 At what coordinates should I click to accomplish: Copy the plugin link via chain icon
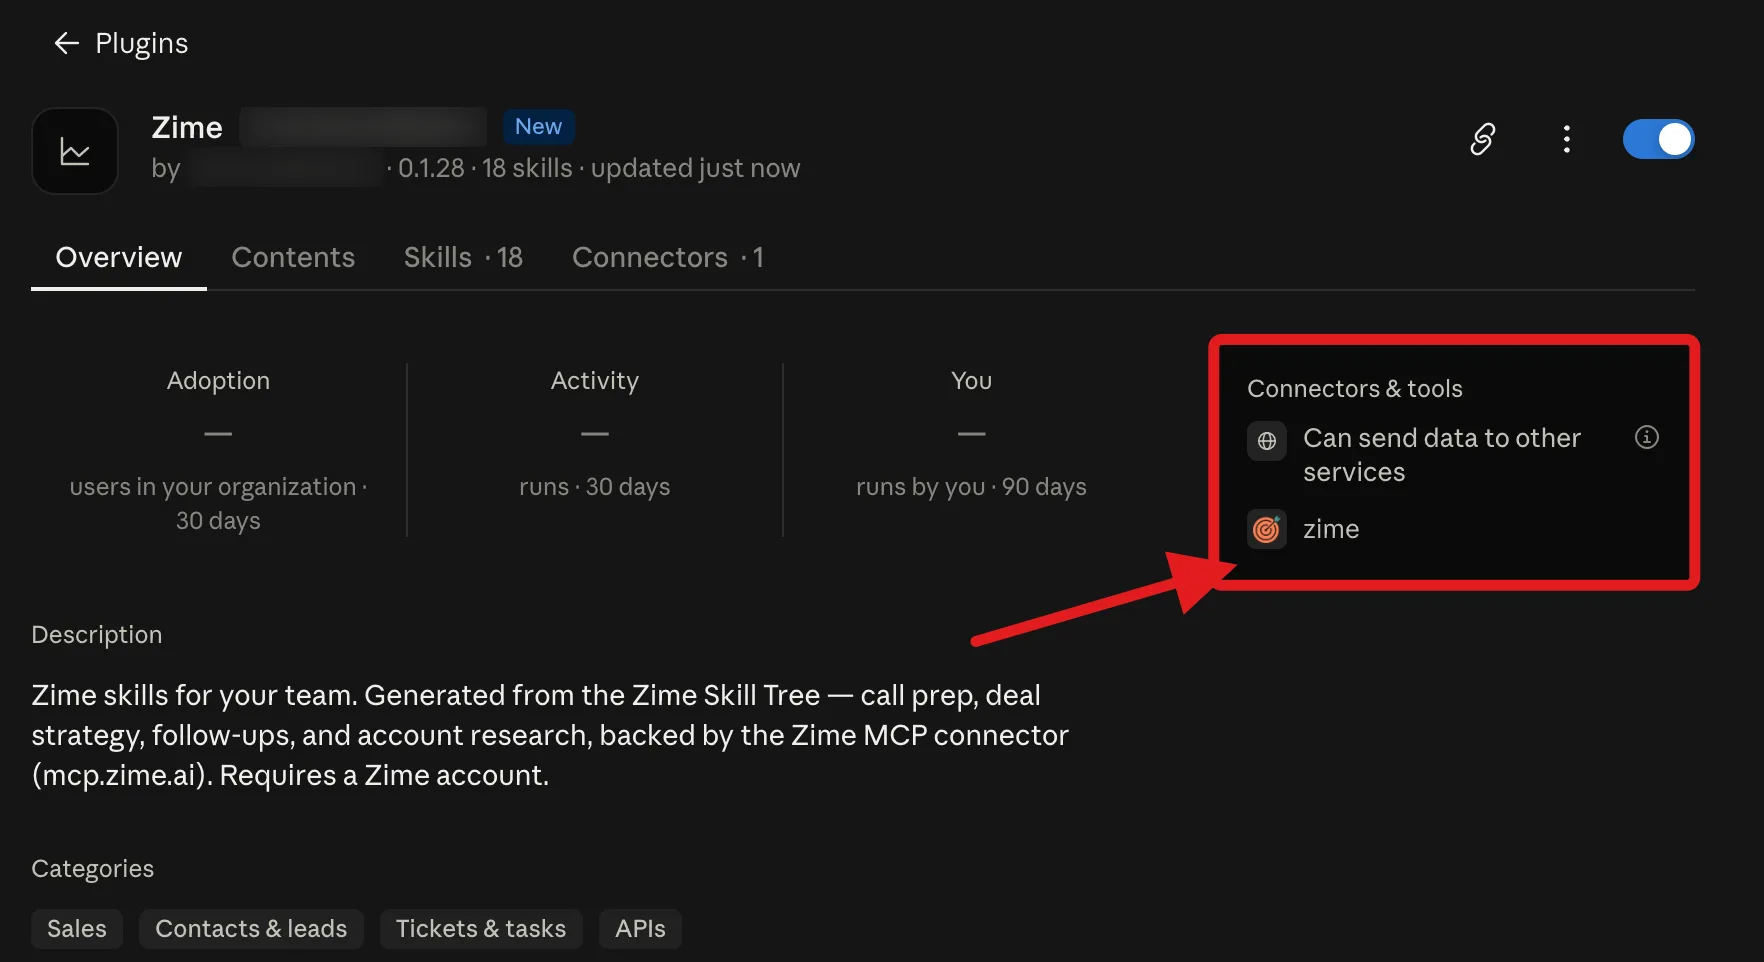click(1482, 139)
